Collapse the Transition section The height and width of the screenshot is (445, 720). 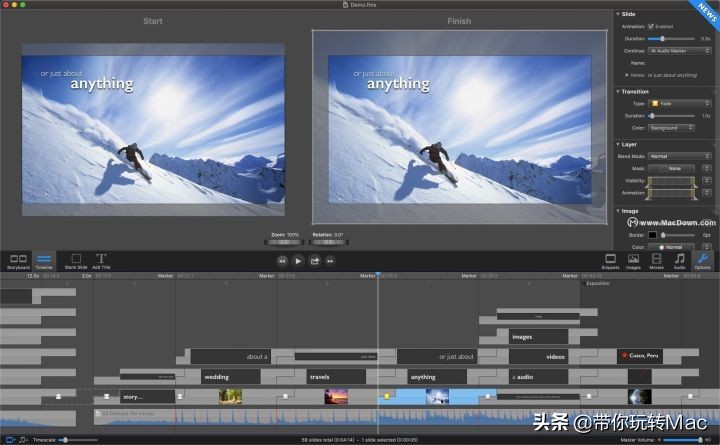click(x=618, y=91)
